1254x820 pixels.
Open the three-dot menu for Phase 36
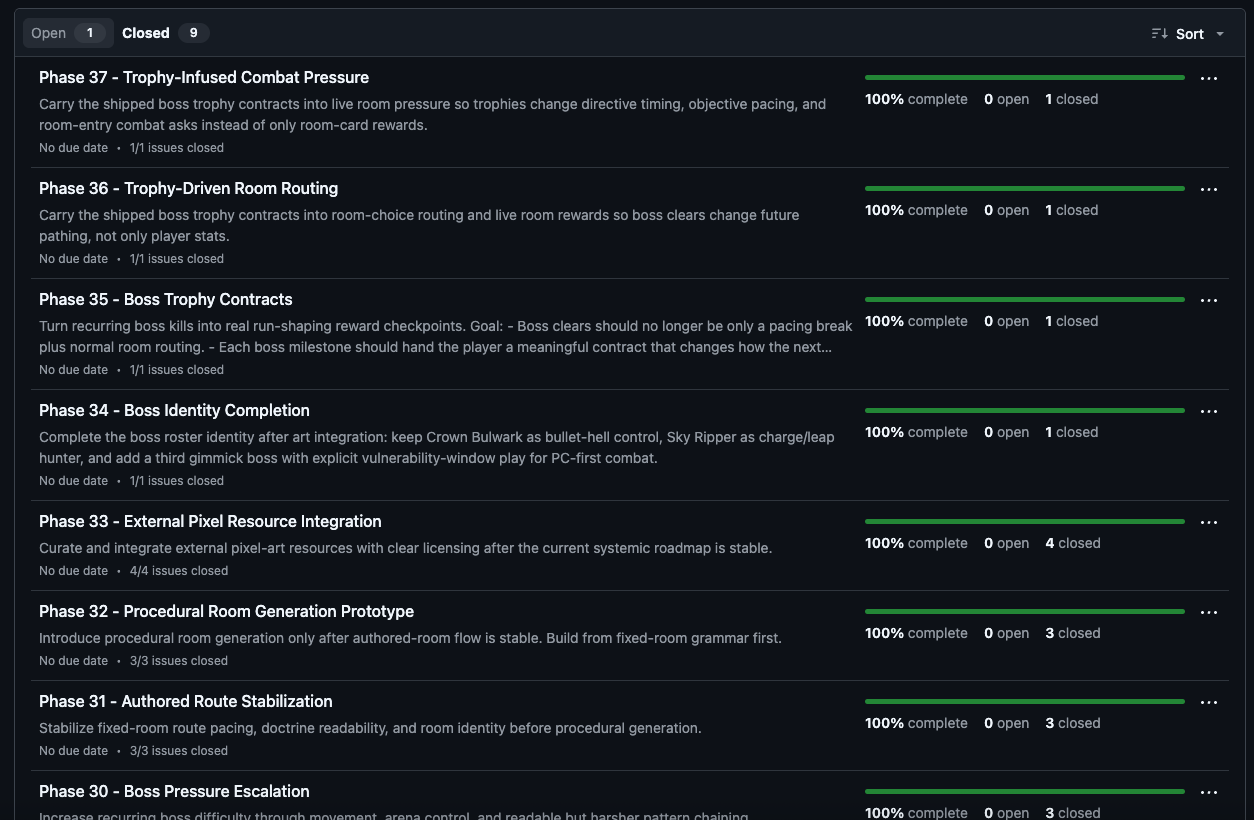[1208, 190]
